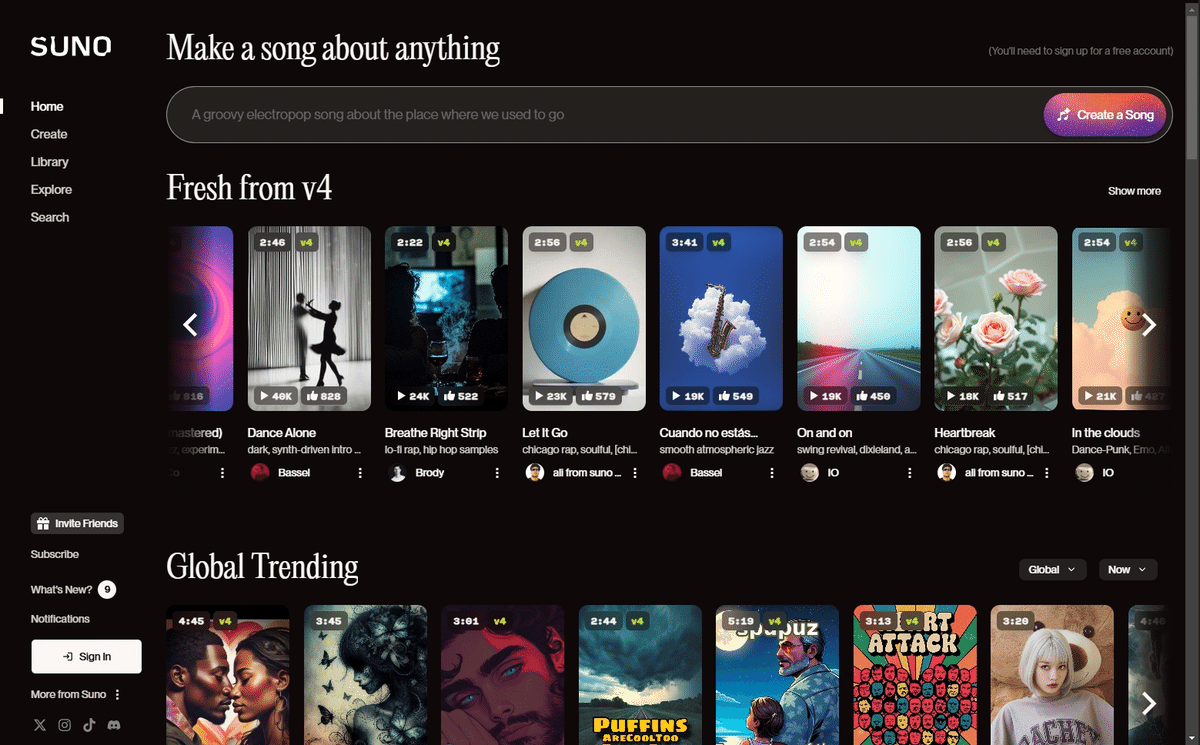
Task: Click artist name Brody
Action: pos(429,473)
